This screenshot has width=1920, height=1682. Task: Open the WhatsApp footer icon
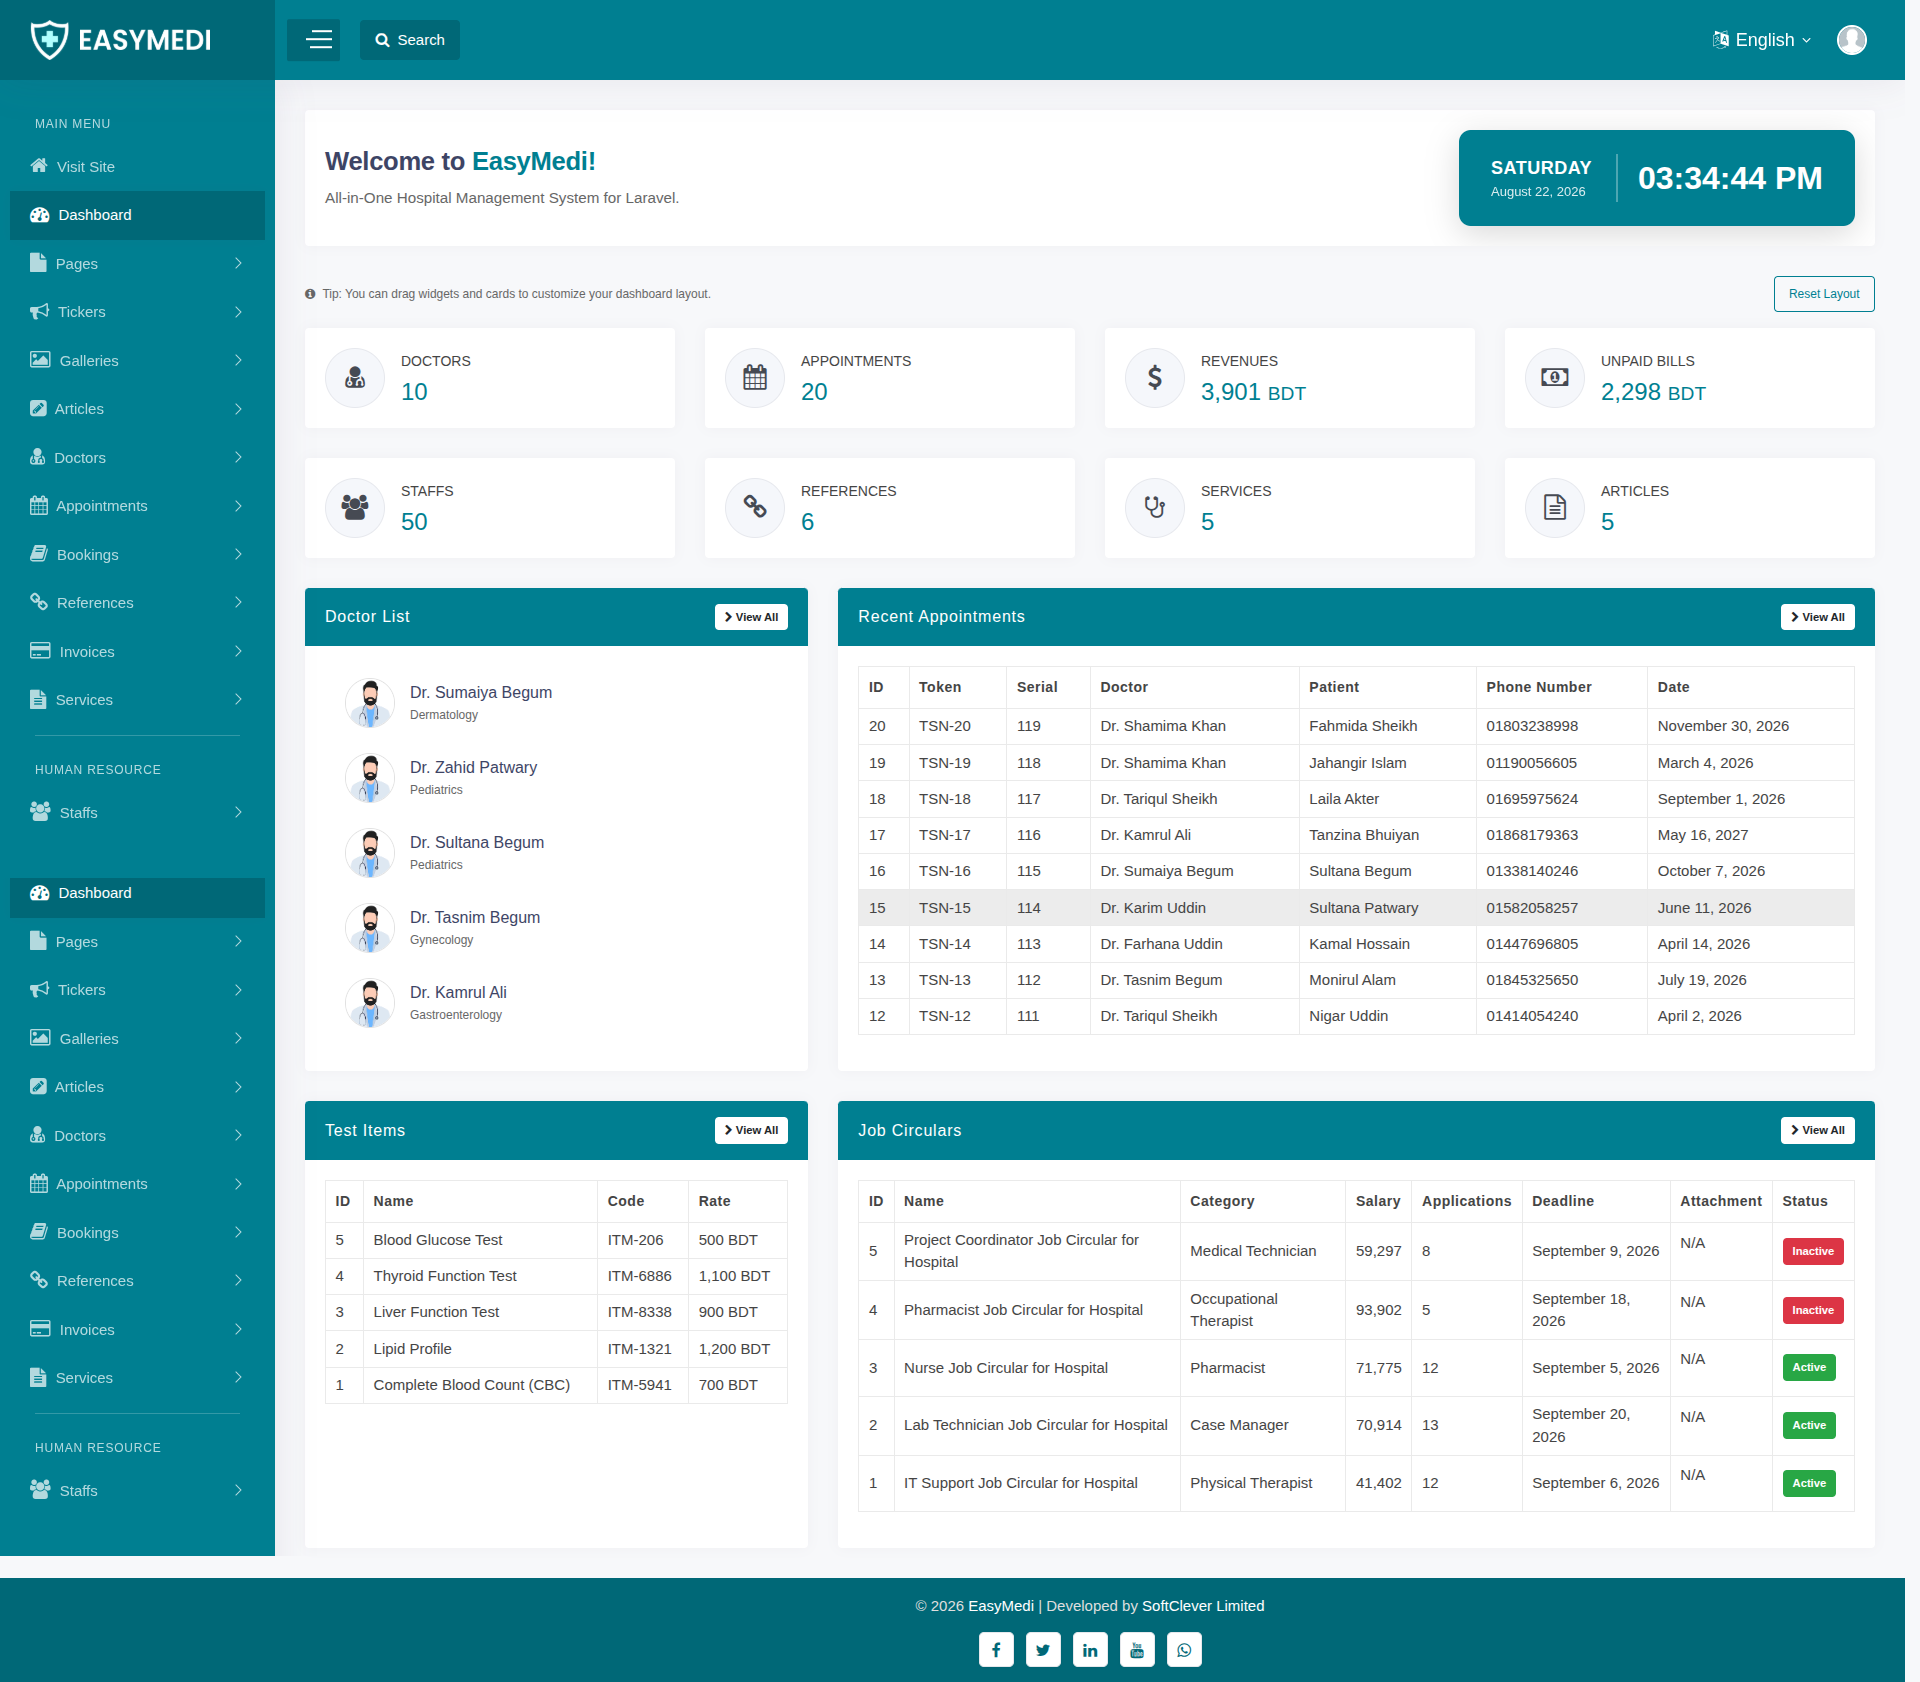pos(1184,1649)
